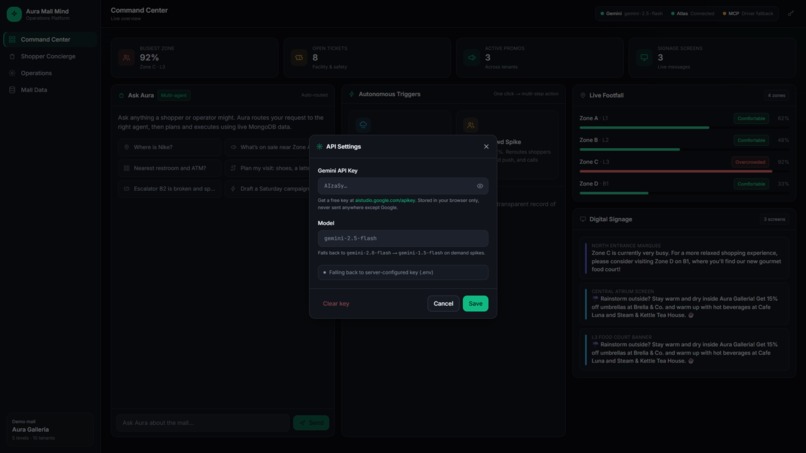Viewport: 806px width, 453px height.
Task: Click the Command Center grid icon
Action: coord(12,40)
